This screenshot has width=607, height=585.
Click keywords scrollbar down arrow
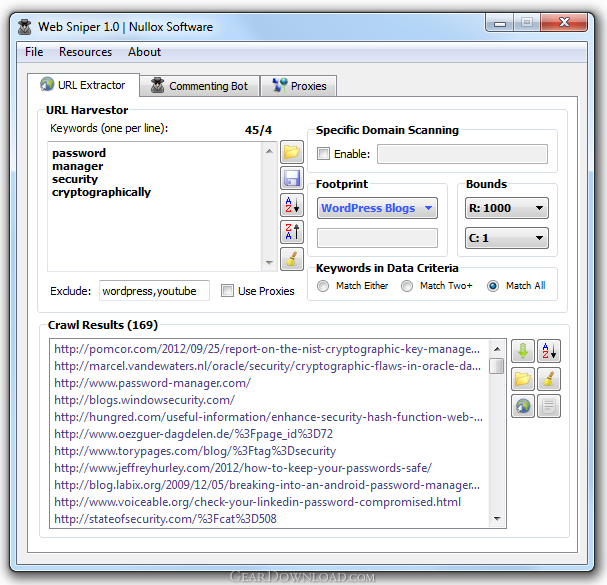(269, 263)
